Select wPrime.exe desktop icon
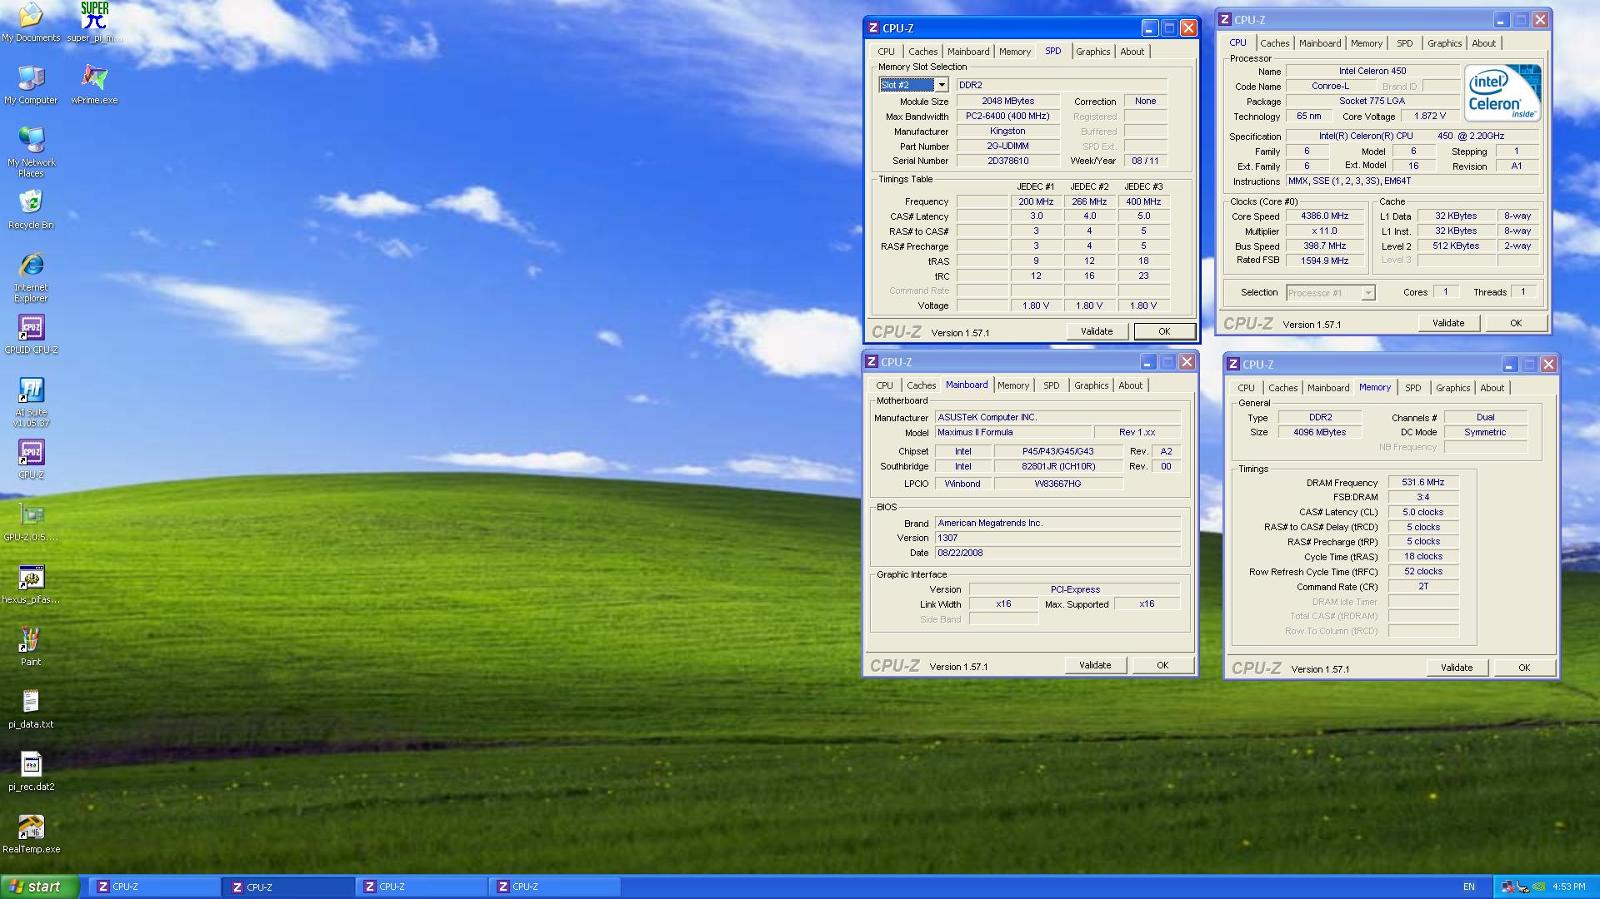This screenshot has height=899, width=1600. (95, 85)
